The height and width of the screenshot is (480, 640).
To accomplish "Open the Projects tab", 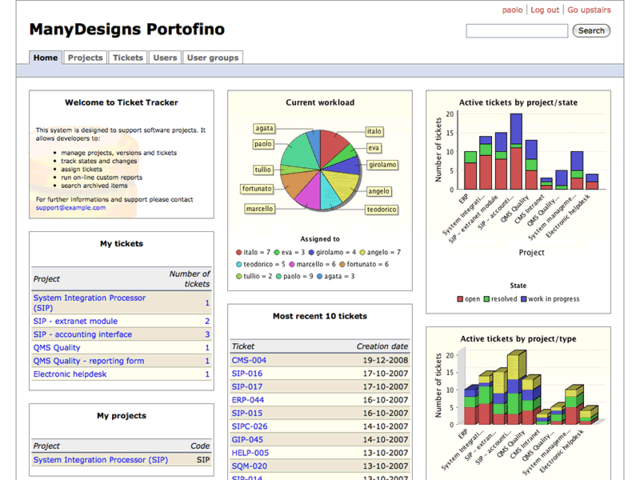I will click(85, 58).
